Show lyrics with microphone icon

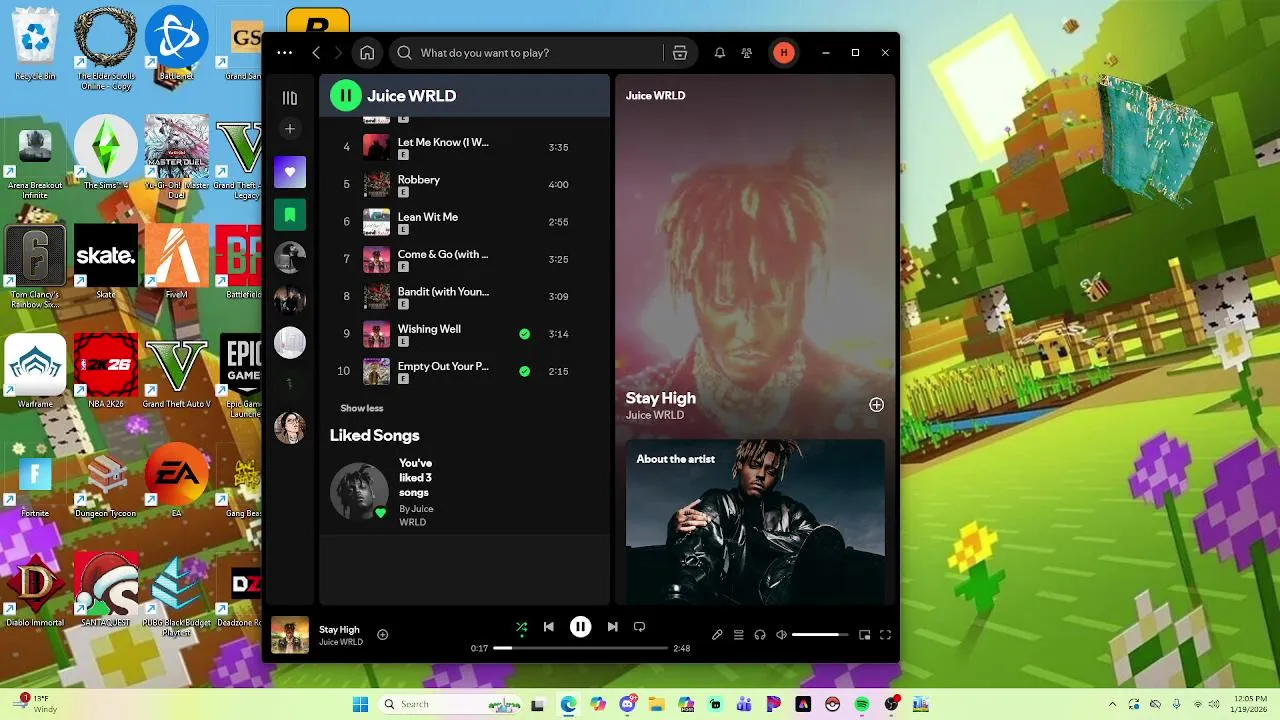pyautogui.click(x=717, y=635)
